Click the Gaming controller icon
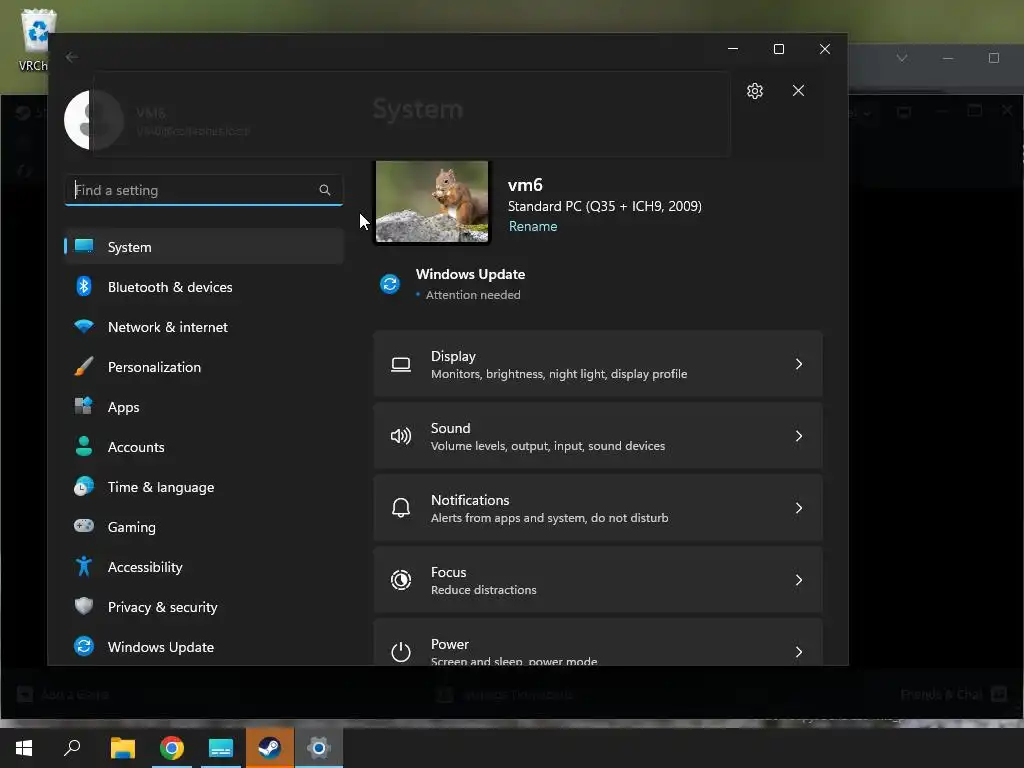The width and height of the screenshot is (1024, 768). (84, 526)
